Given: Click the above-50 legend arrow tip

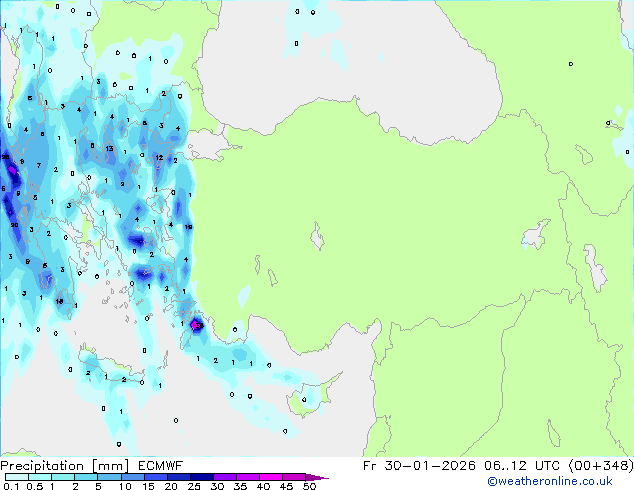Looking at the screenshot, I should point(317,477).
